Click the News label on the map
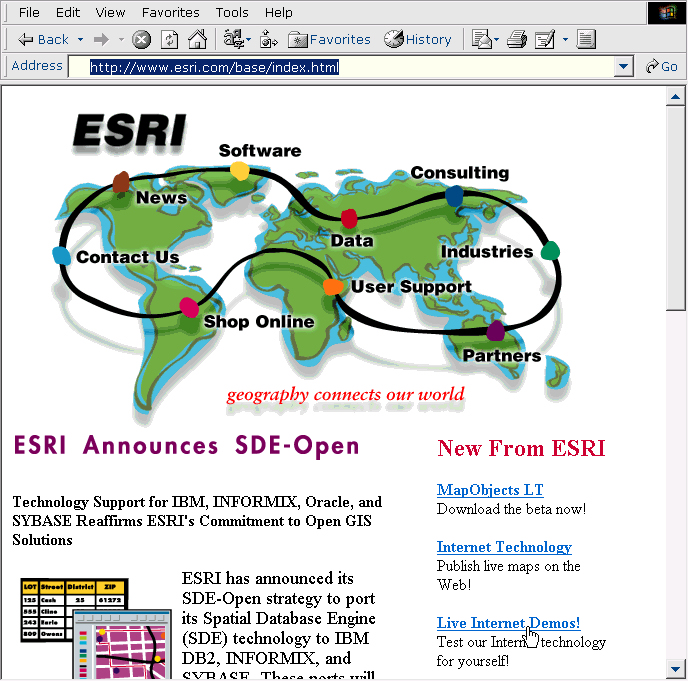Image resolution: width=688 pixels, height=681 pixels. (161, 197)
